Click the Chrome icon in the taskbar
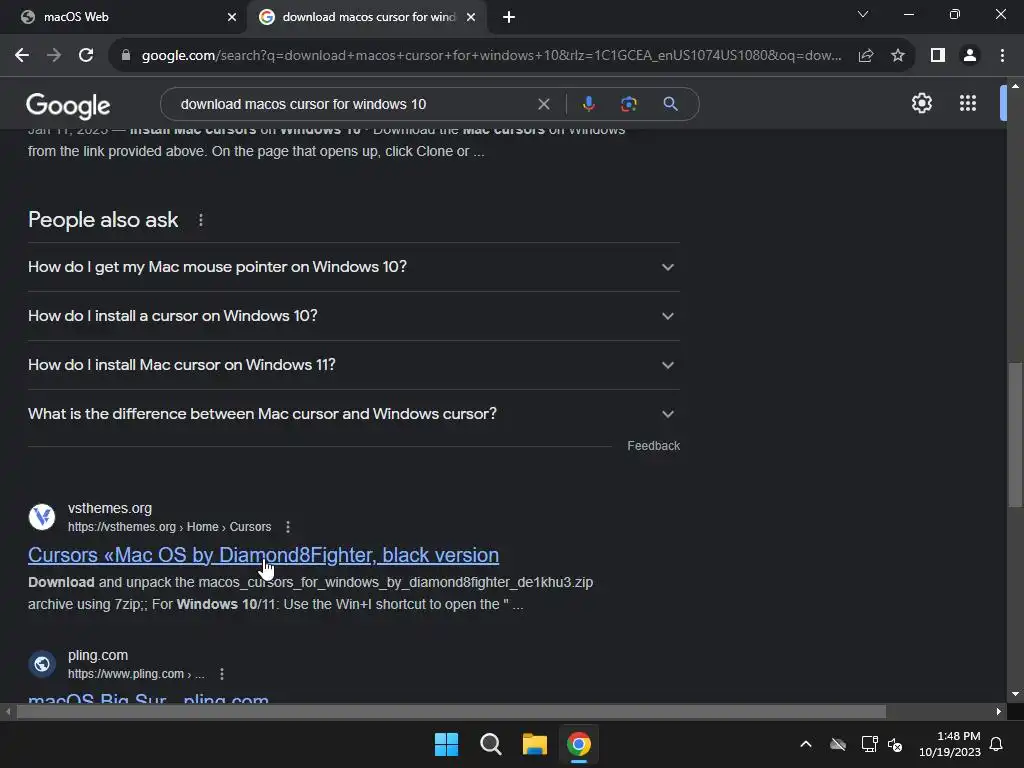Screen dimensions: 1024x768 [579, 744]
